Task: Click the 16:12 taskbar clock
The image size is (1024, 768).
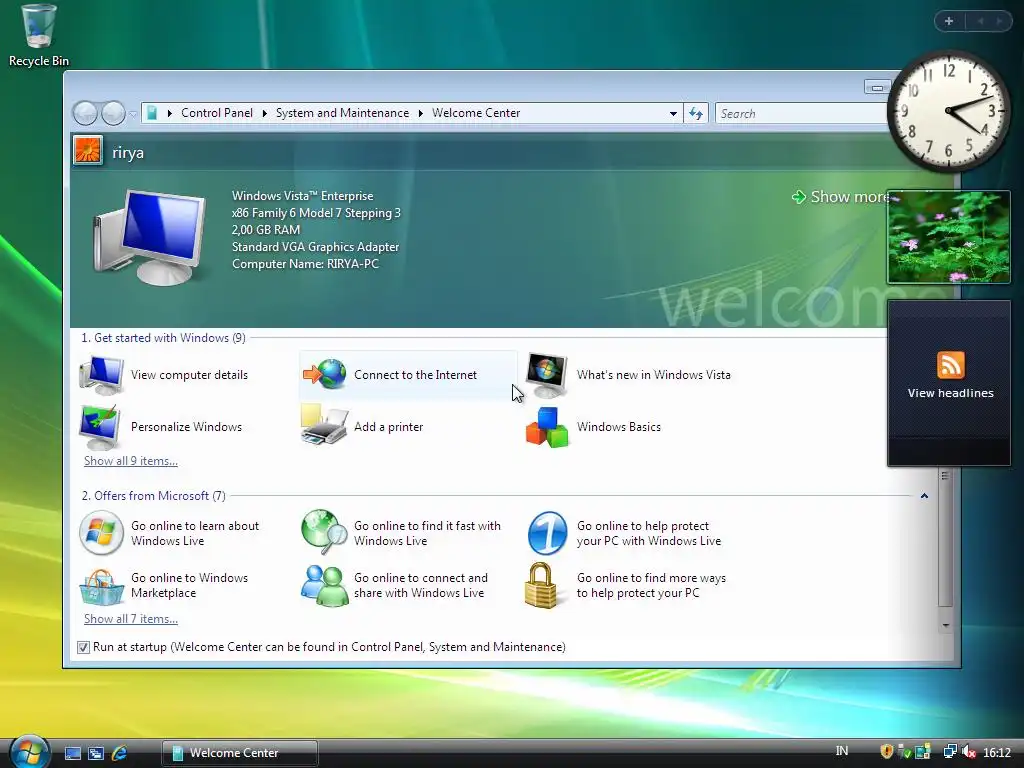Action: click(997, 752)
